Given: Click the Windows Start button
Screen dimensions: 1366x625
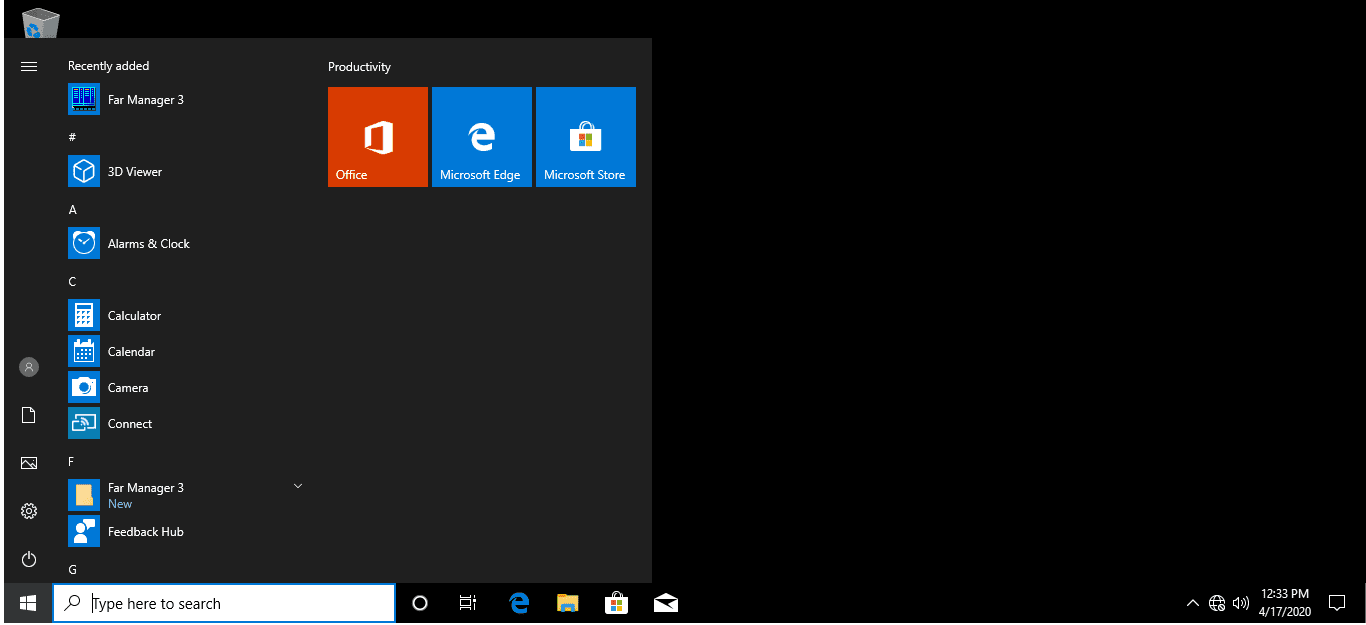Looking at the screenshot, I should click(28, 603).
